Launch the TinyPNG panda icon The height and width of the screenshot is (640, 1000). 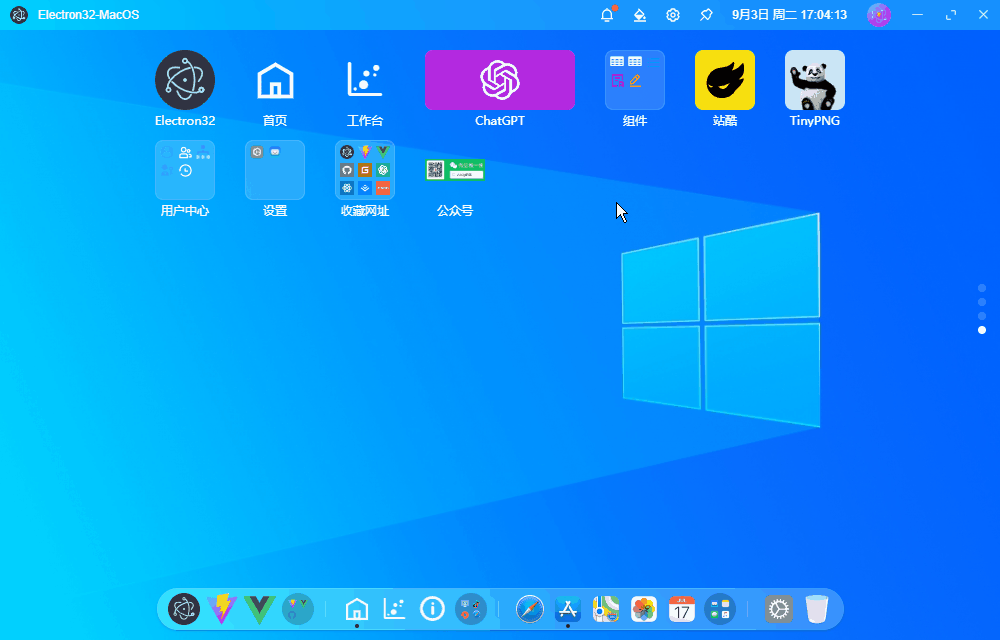pos(814,80)
